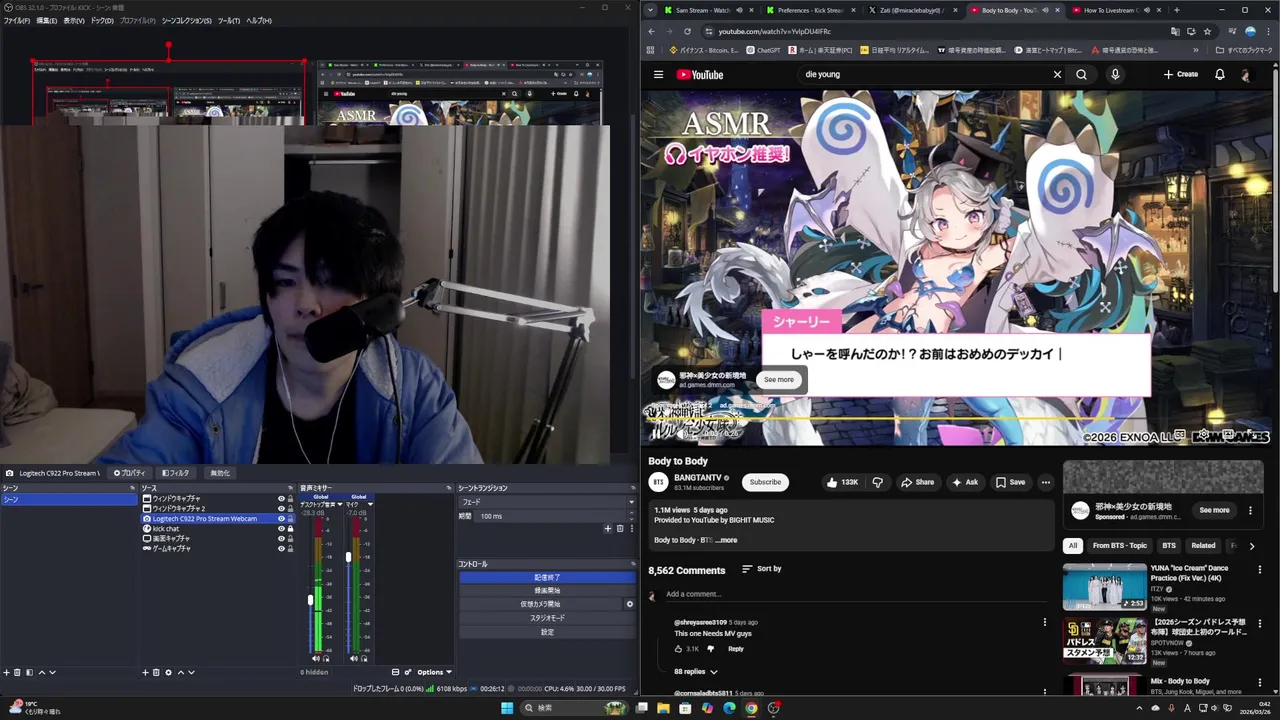
Task: Select the From BTS - Topic chip
Action: pyautogui.click(x=1119, y=546)
